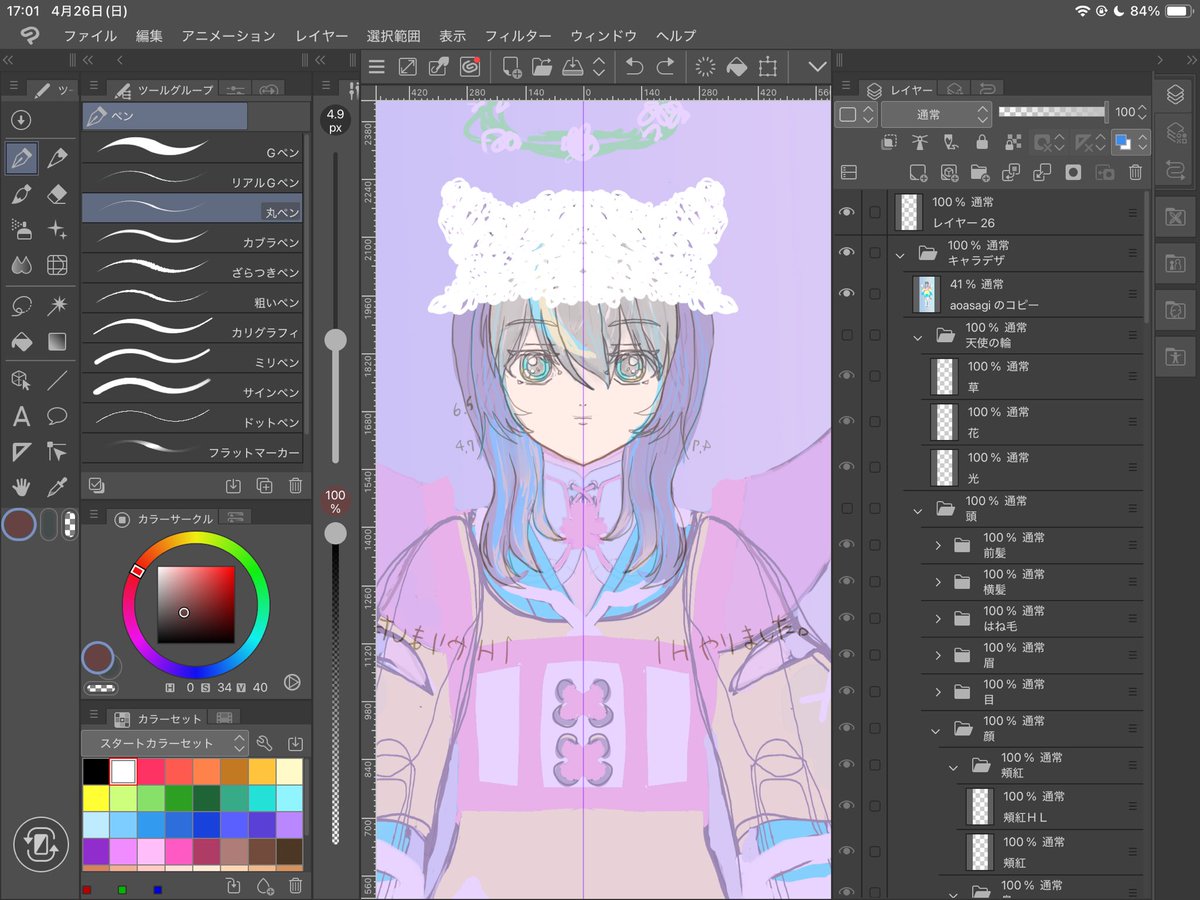Create a new canvas from command bar
Screen dimensions: 1200x900
[511, 67]
